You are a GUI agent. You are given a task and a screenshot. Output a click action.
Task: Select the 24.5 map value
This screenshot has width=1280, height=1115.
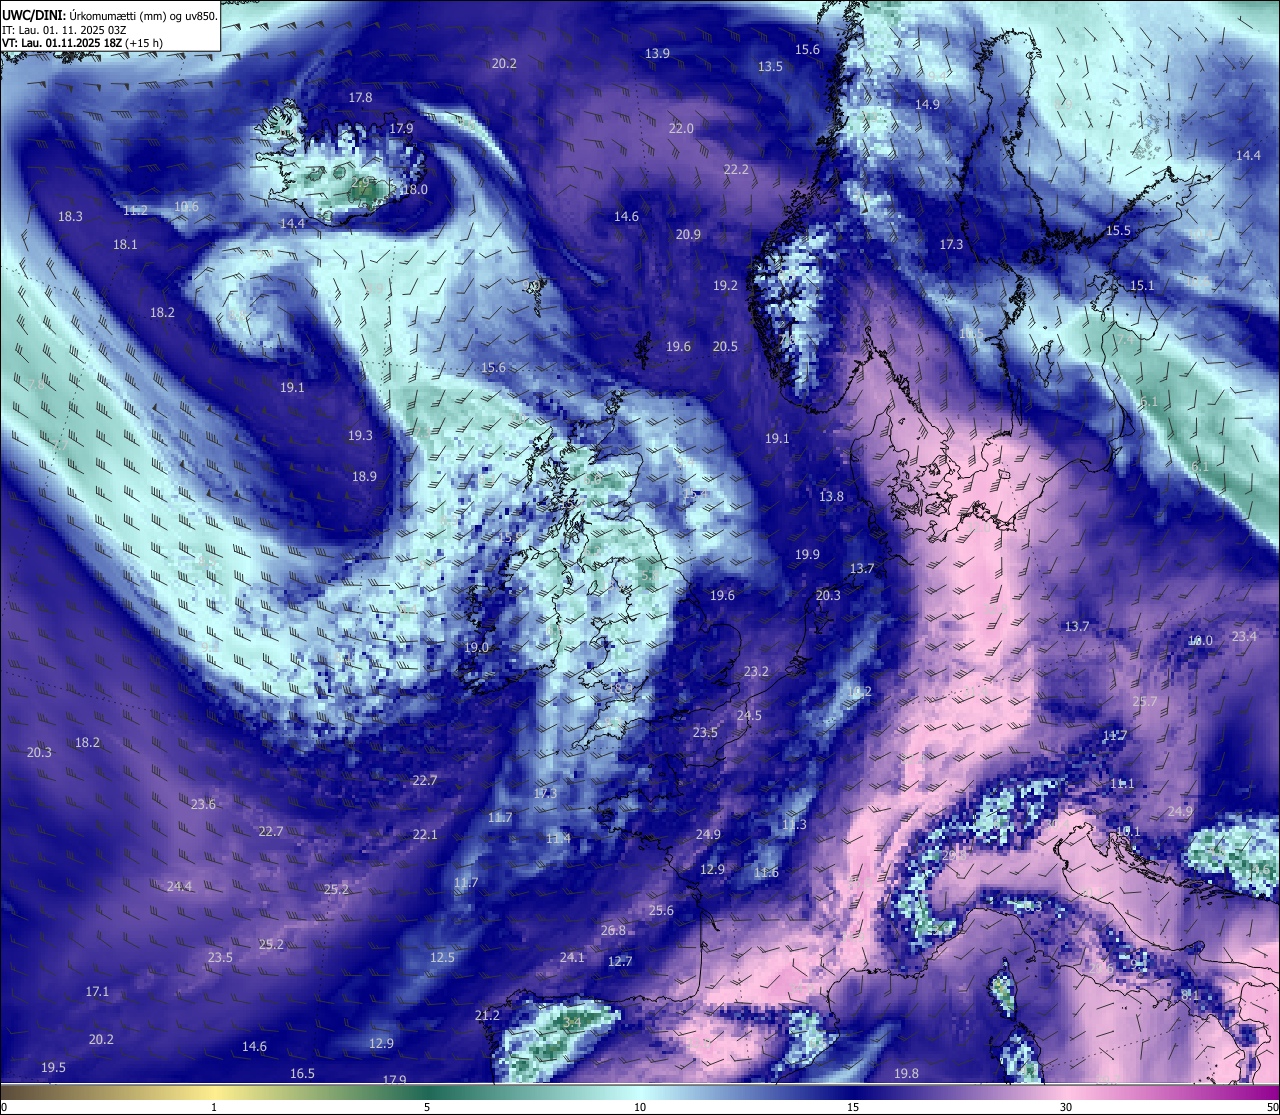click(x=749, y=716)
